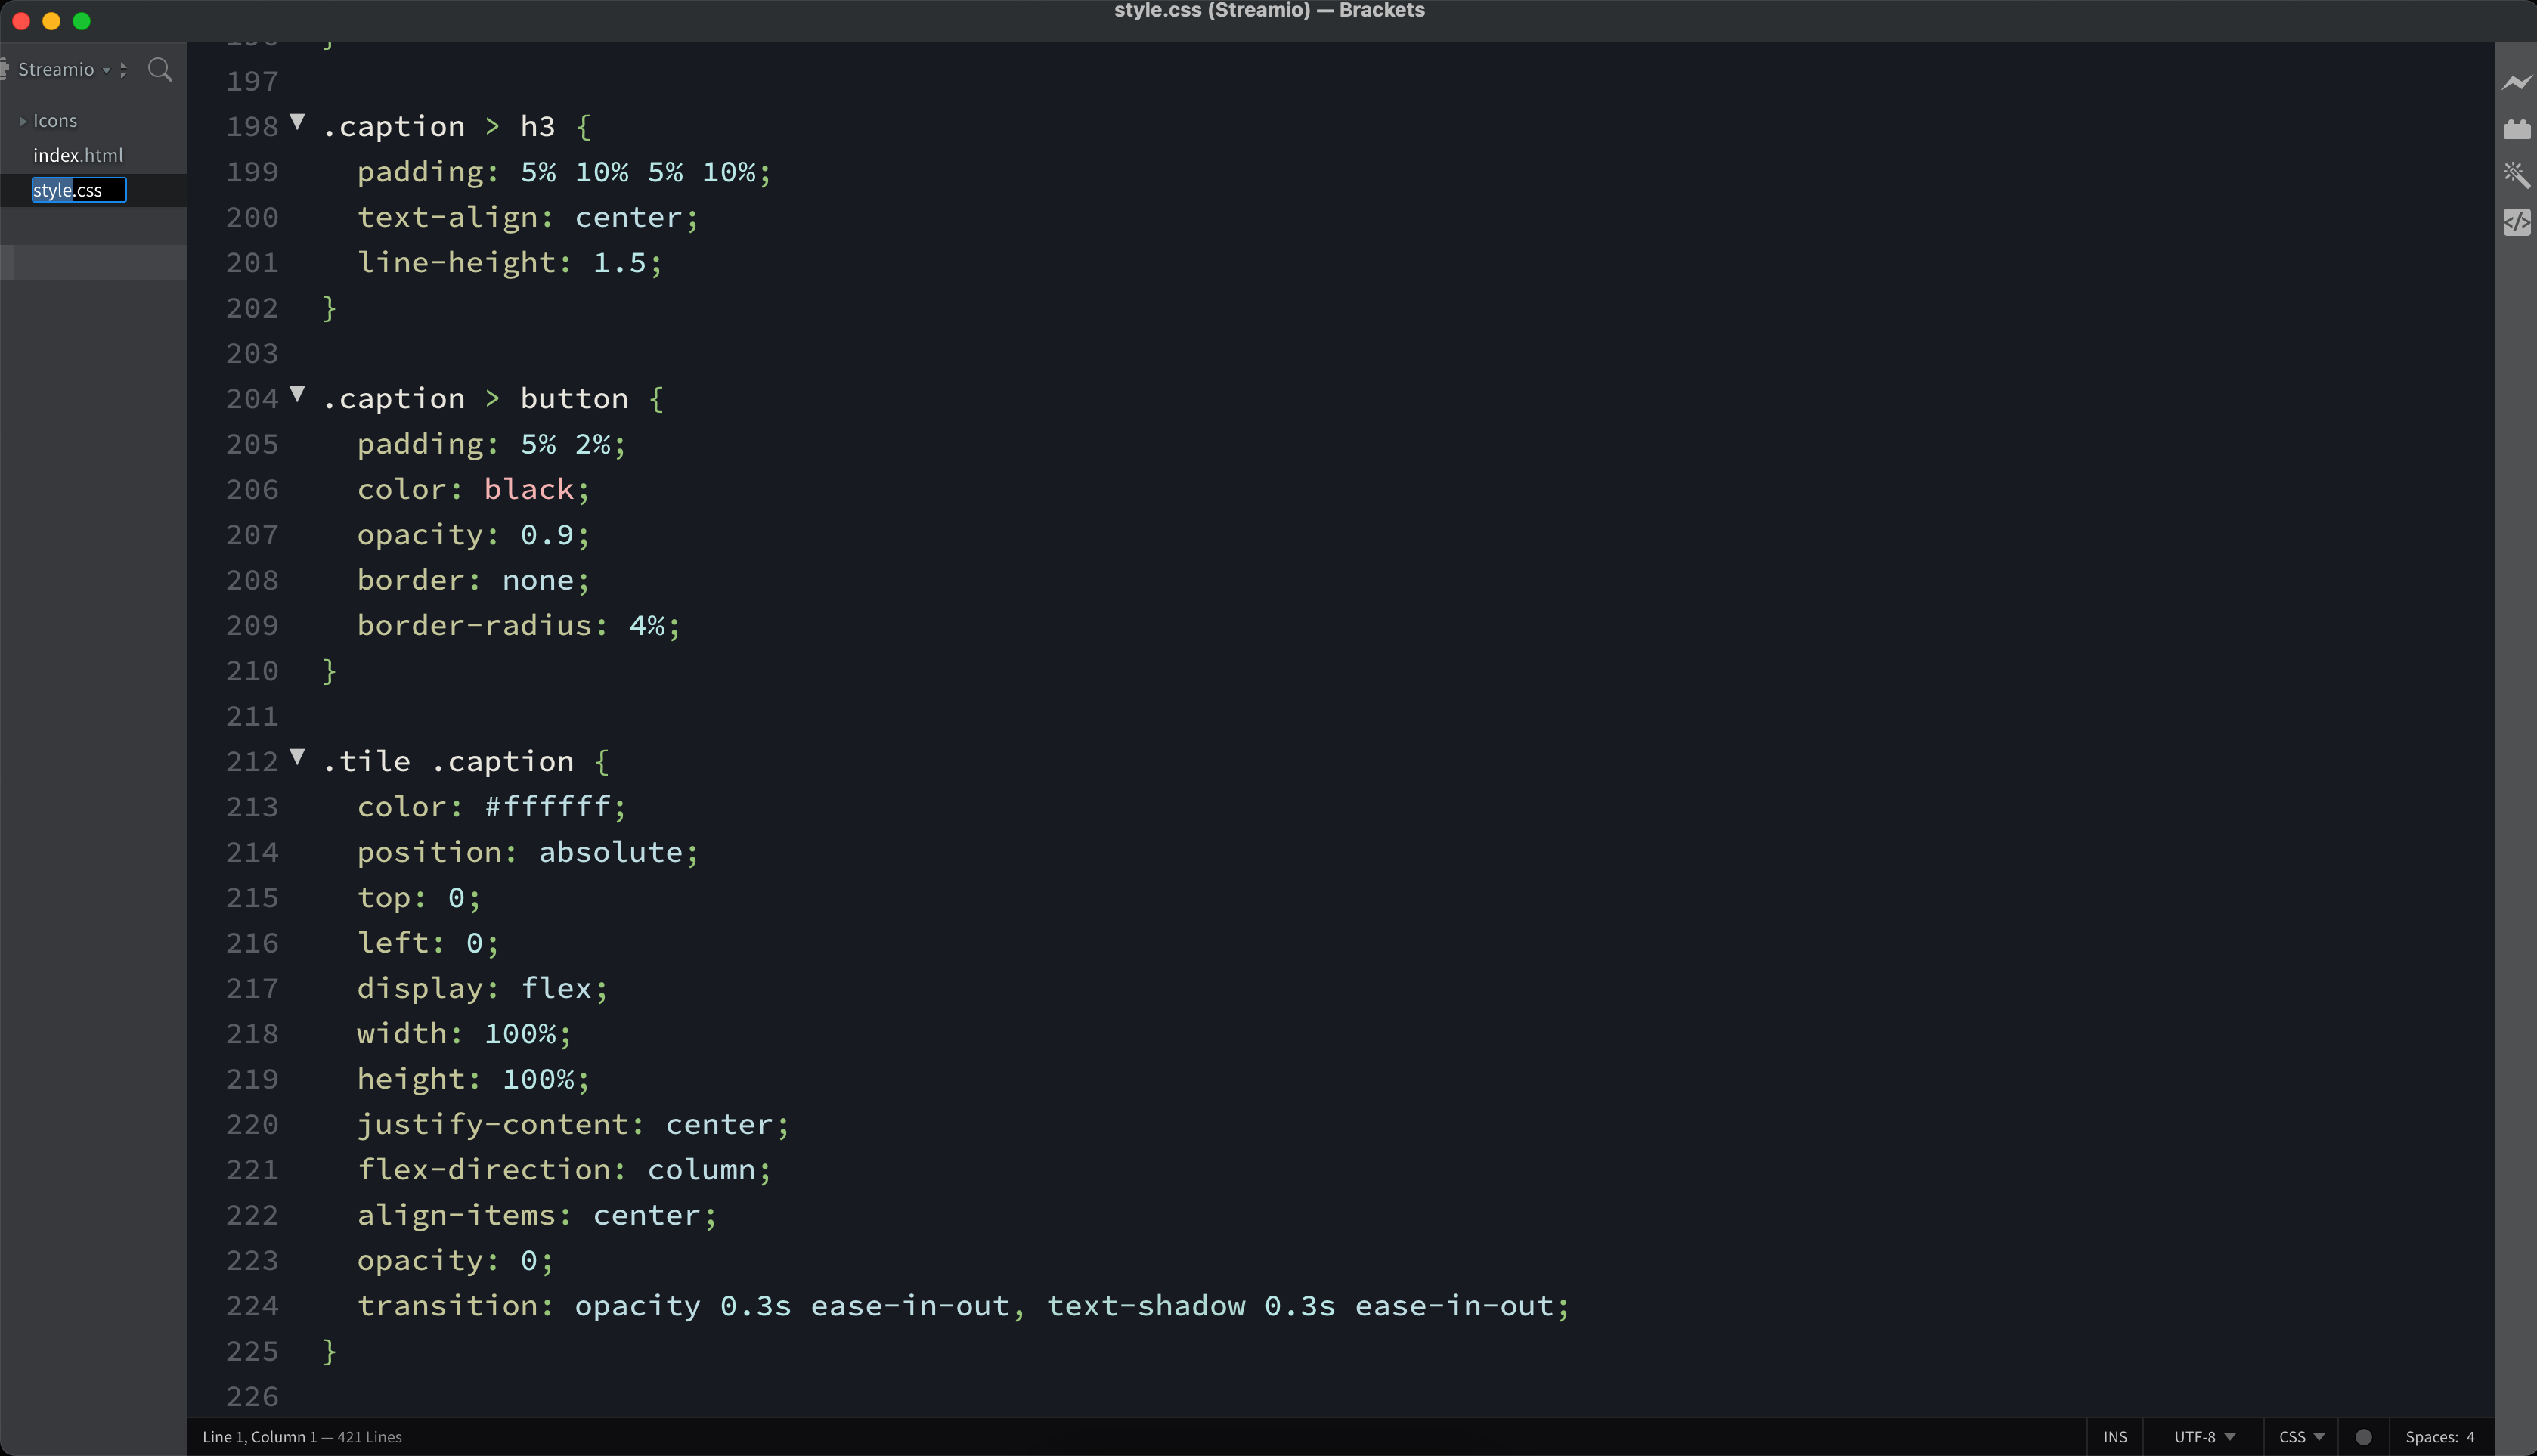Click the vertical split-view icon beside Streamio
The width and height of the screenshot is (2537, 1456).
[123, 69]
